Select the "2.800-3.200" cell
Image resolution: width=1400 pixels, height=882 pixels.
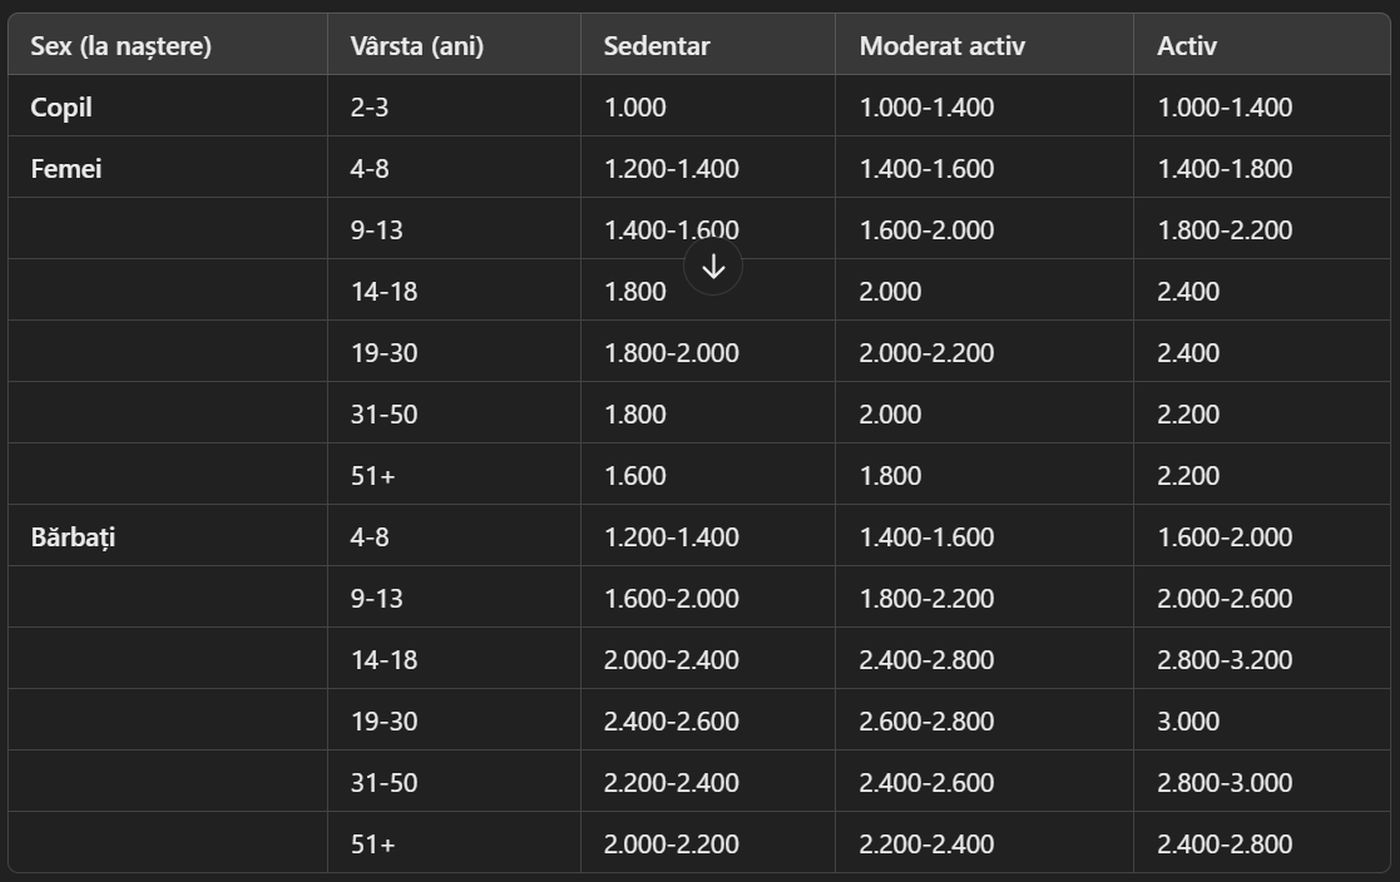[x=1224, y=660]
